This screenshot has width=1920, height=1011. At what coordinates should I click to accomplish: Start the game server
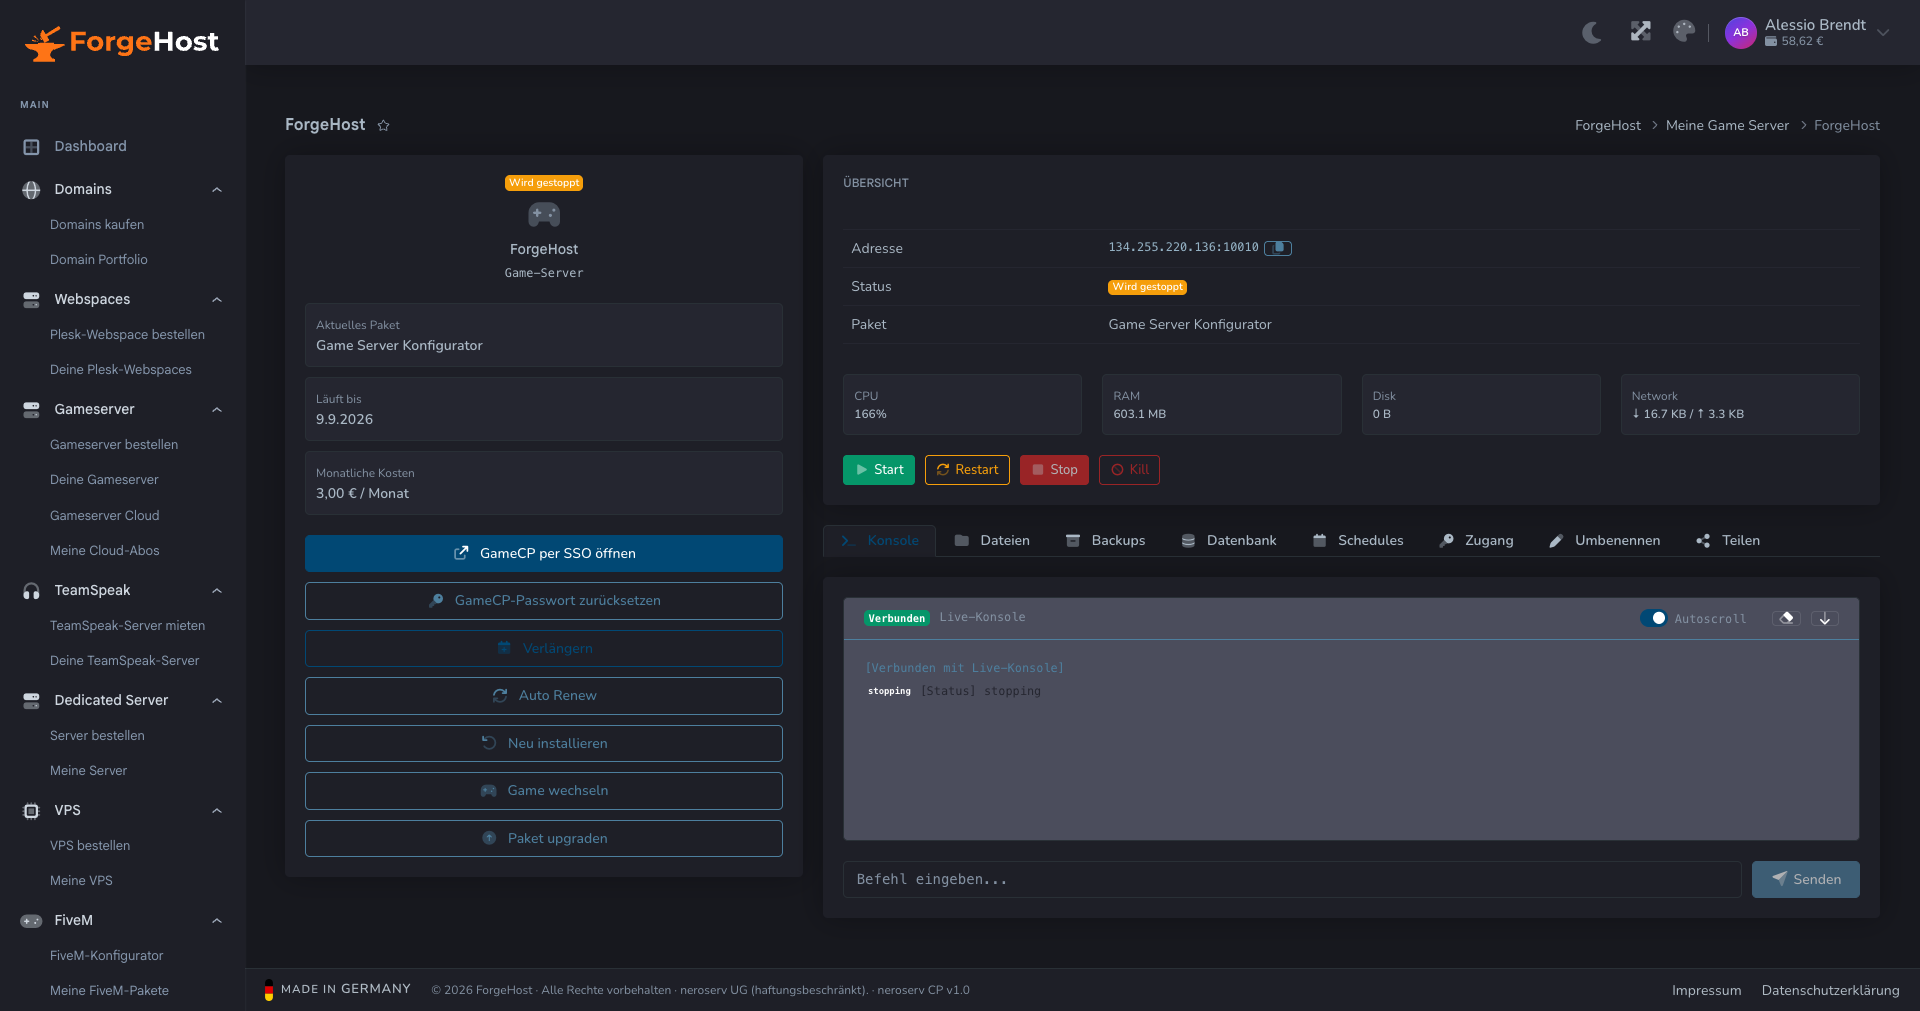879,470
